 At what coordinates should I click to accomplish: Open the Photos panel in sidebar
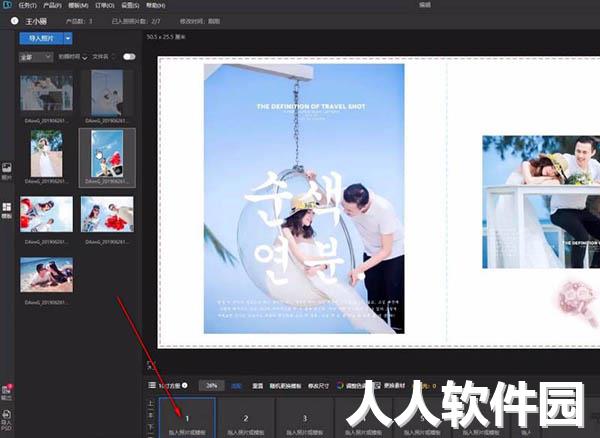pyautogui.click(x=7, y=171)
